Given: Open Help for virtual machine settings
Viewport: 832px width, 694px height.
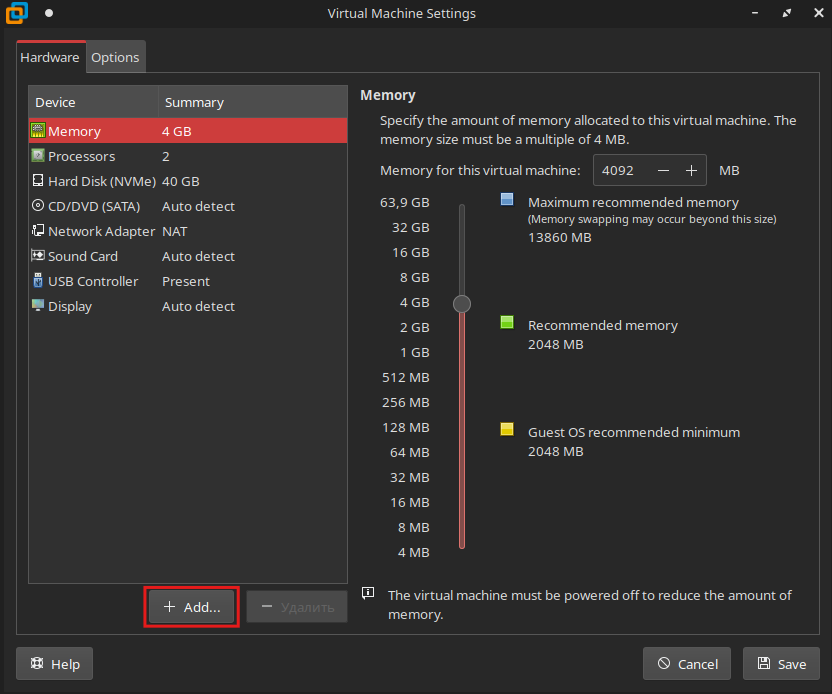Looking at the screenshot, I should [55, 664].
